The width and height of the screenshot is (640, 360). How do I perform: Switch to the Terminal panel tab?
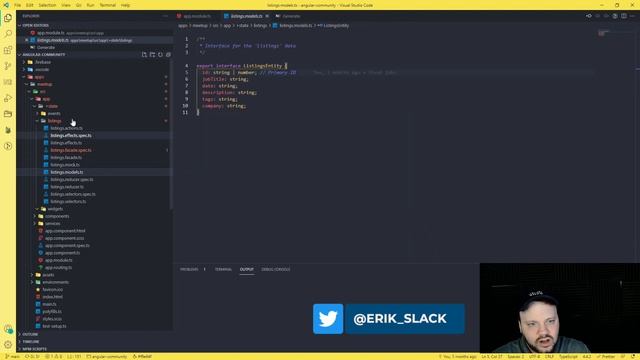point(223,269)
